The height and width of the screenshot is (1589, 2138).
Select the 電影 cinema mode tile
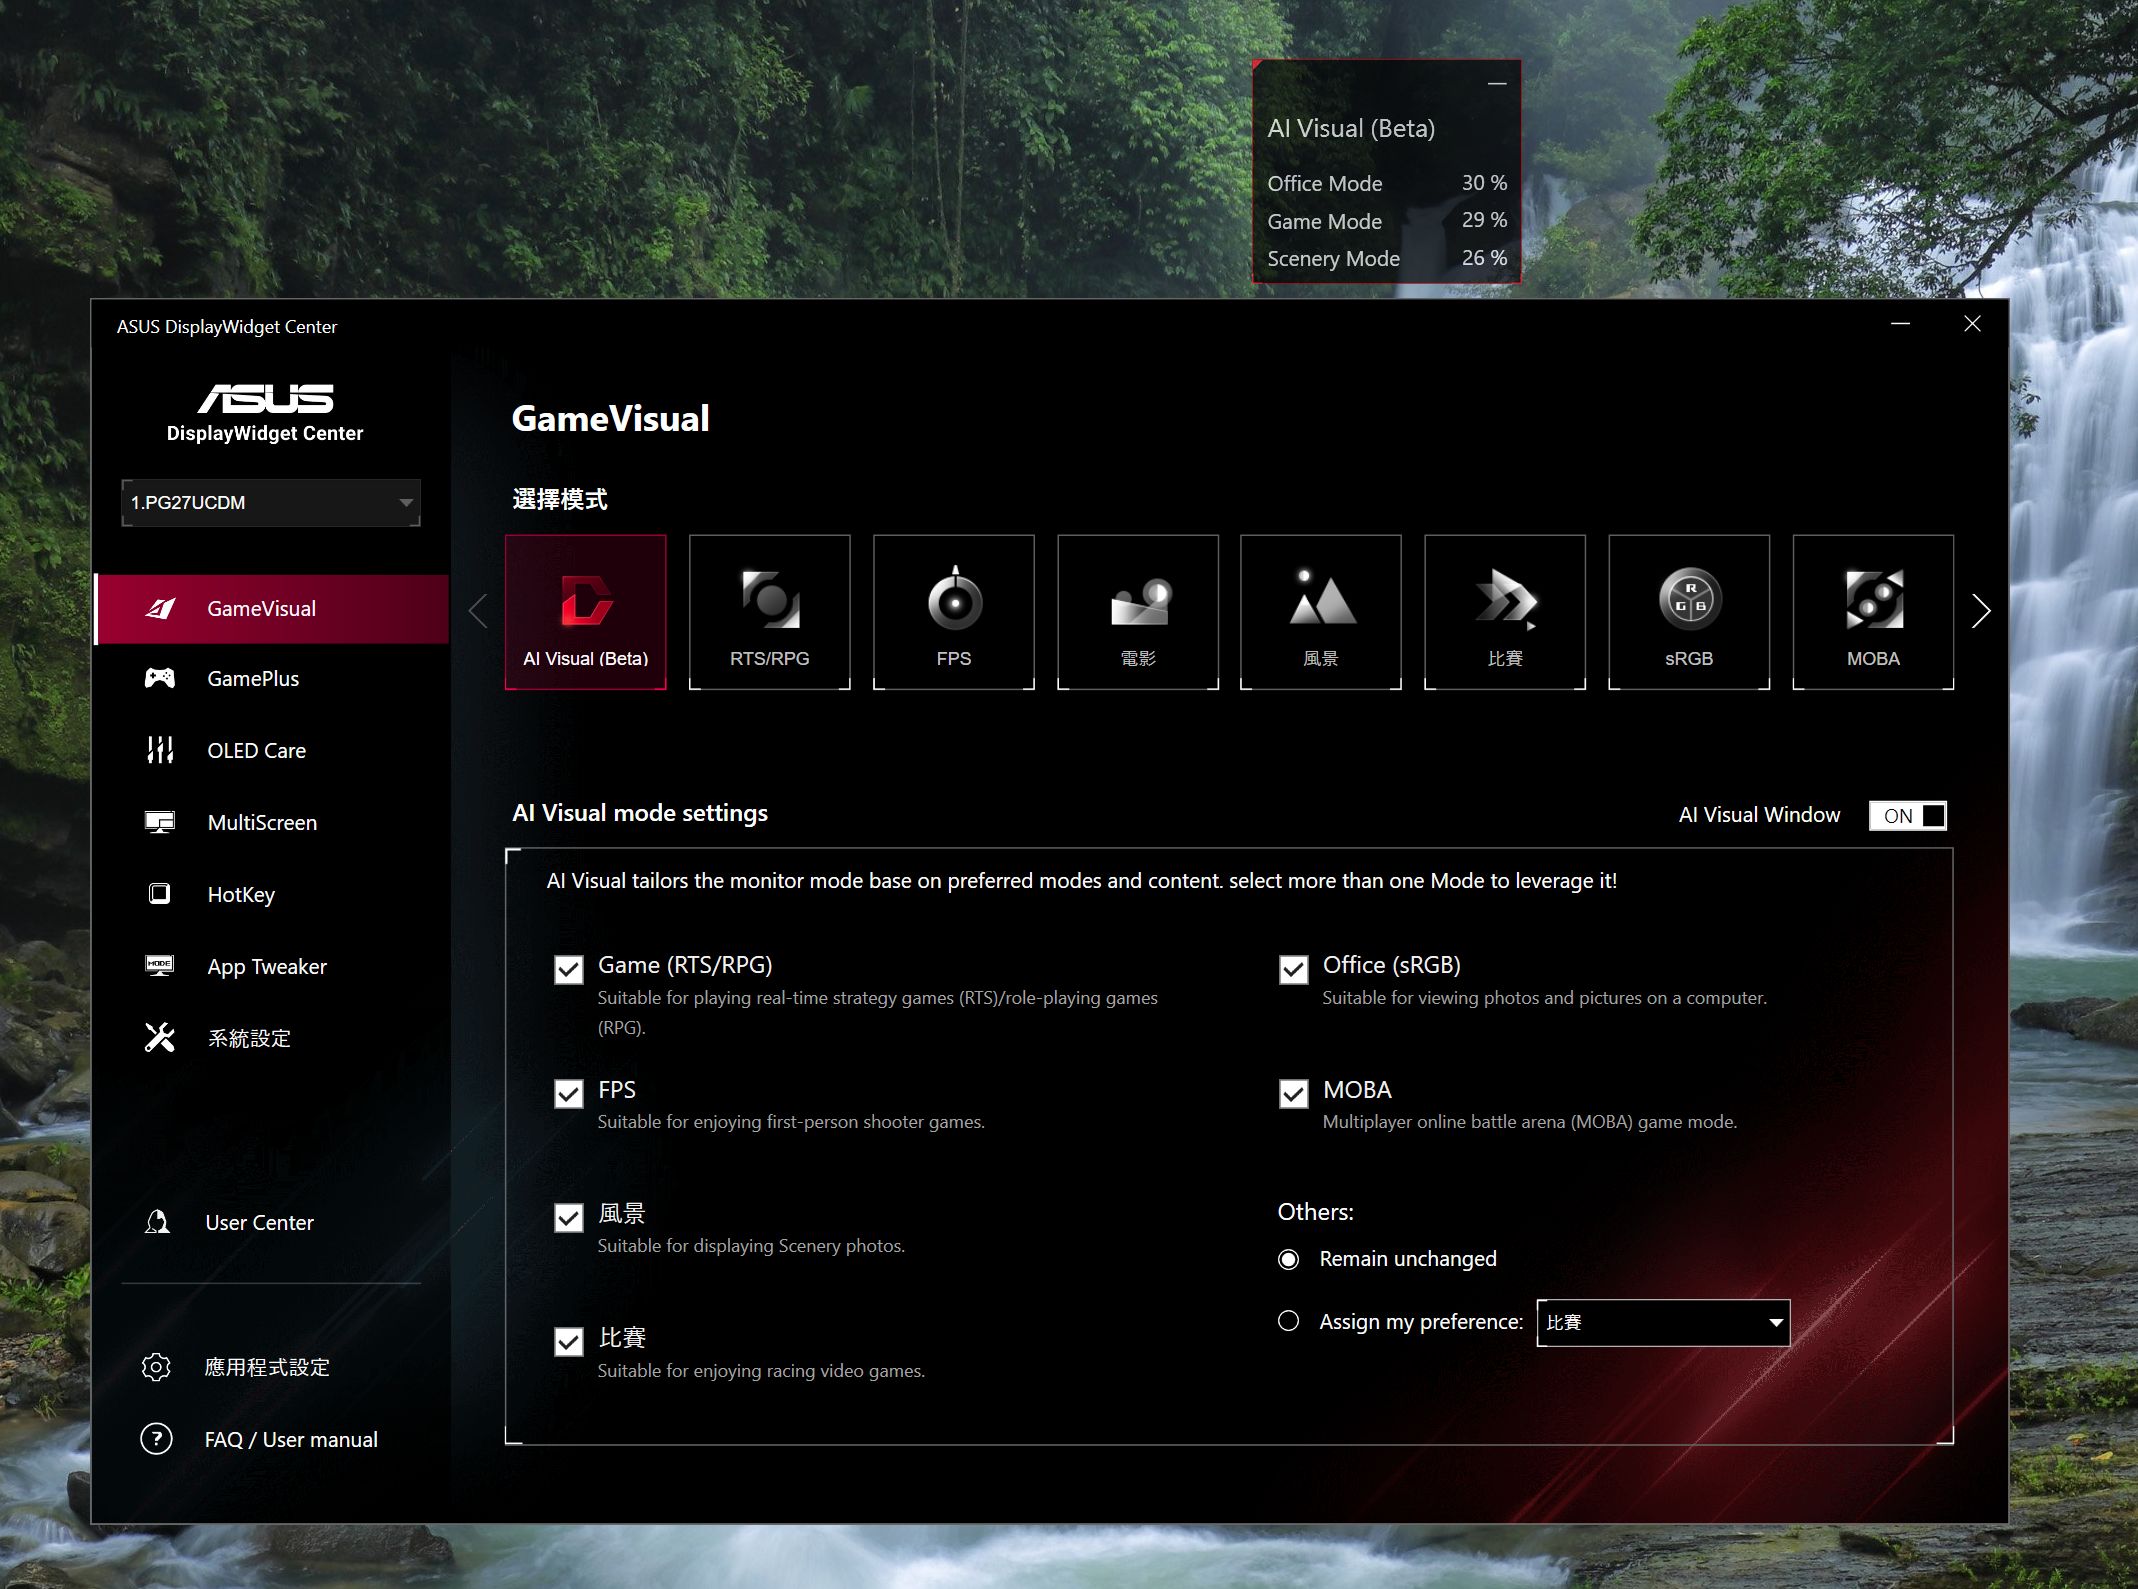click(x=1137, y=611)
